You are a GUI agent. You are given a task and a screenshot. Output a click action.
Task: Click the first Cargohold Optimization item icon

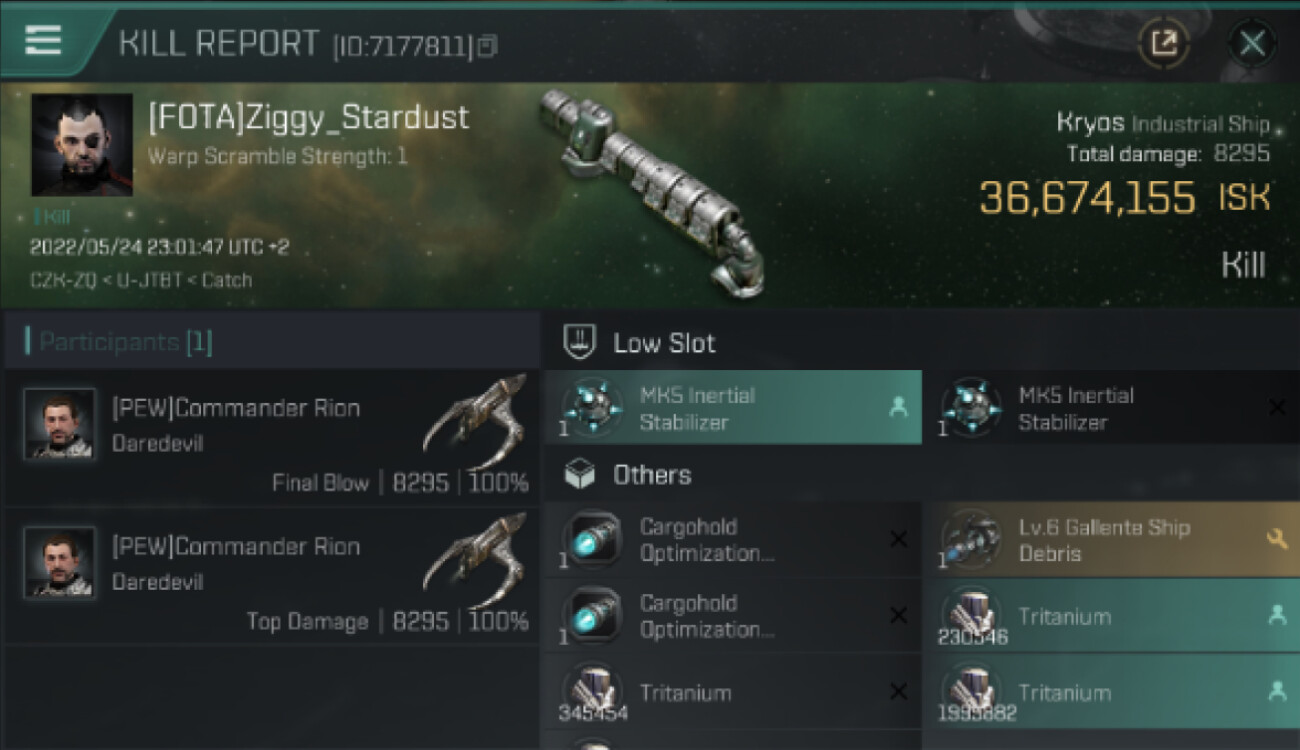(x=592, y=540)
